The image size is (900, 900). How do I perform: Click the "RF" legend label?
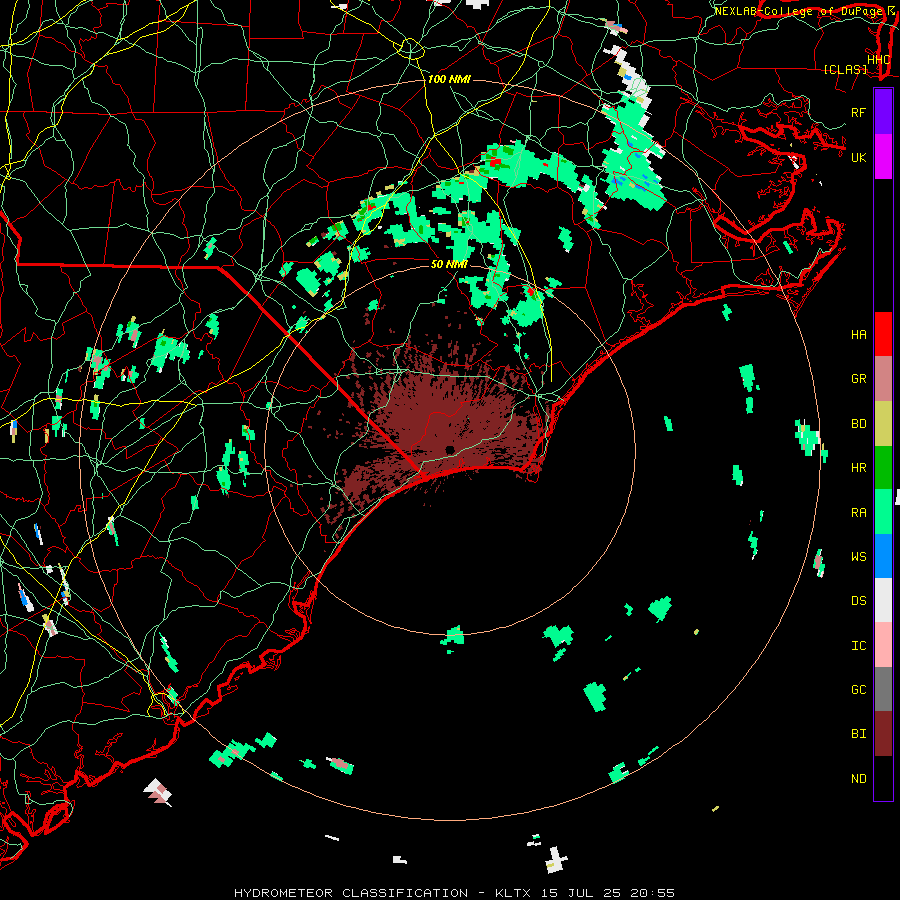(x=859, y=112)
